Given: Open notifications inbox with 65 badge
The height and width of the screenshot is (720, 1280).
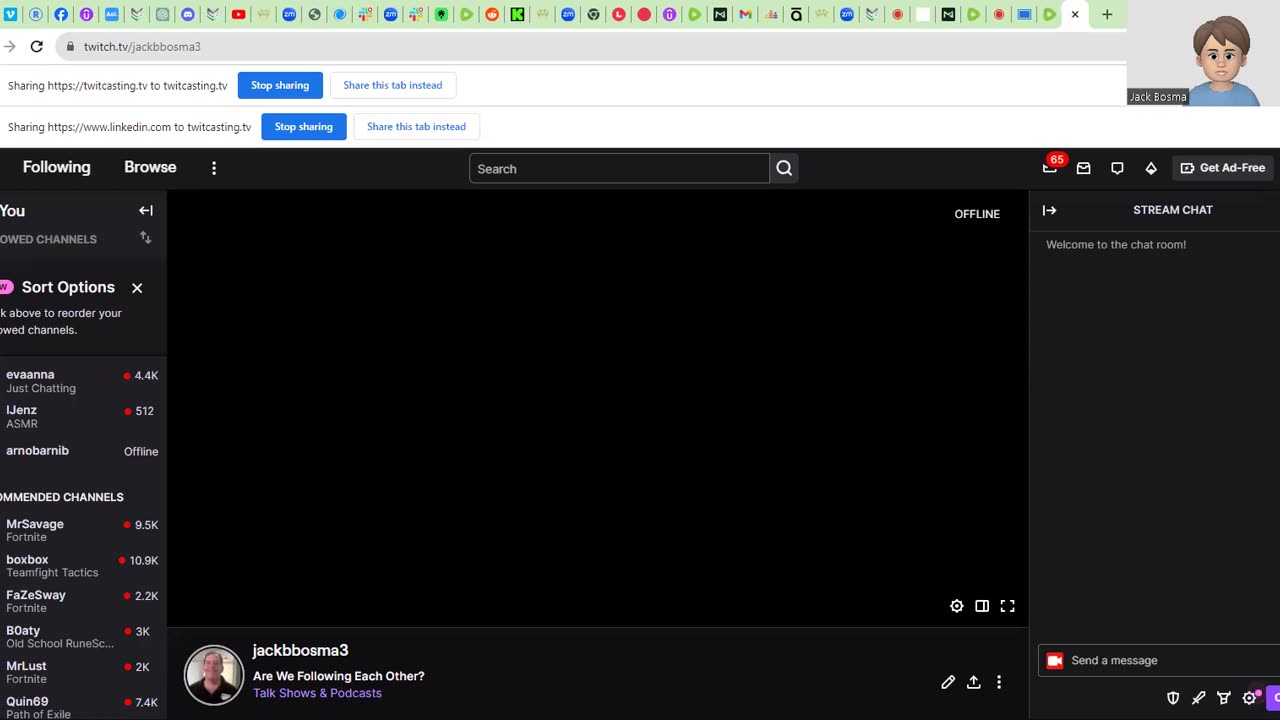Looking at the screenshot, I should tap(1050, 167).
